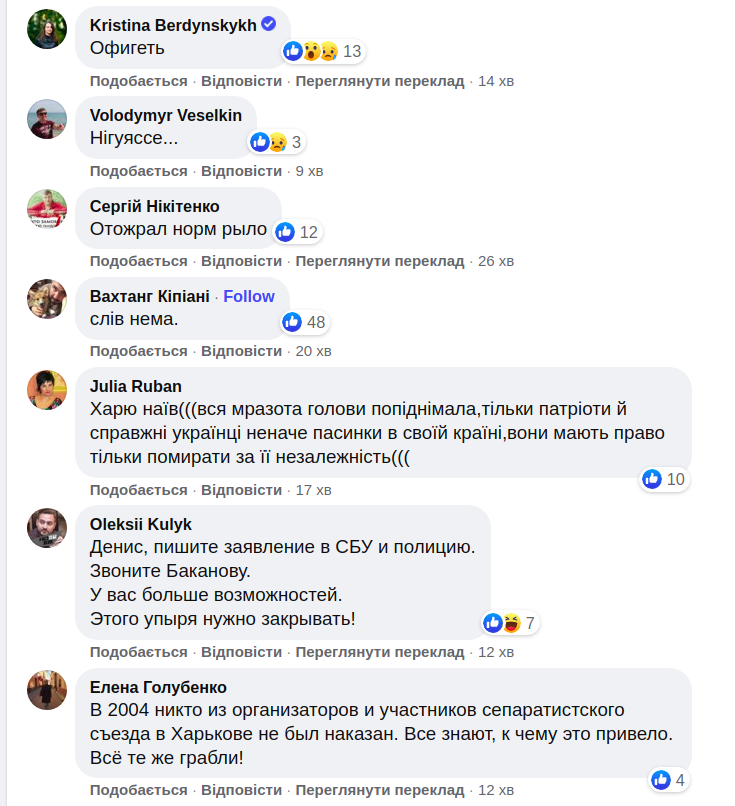This screenshot has height=806, width=735.
Task: Reply to Julia Ruban's comment
Action: click(x=241, y=490)
